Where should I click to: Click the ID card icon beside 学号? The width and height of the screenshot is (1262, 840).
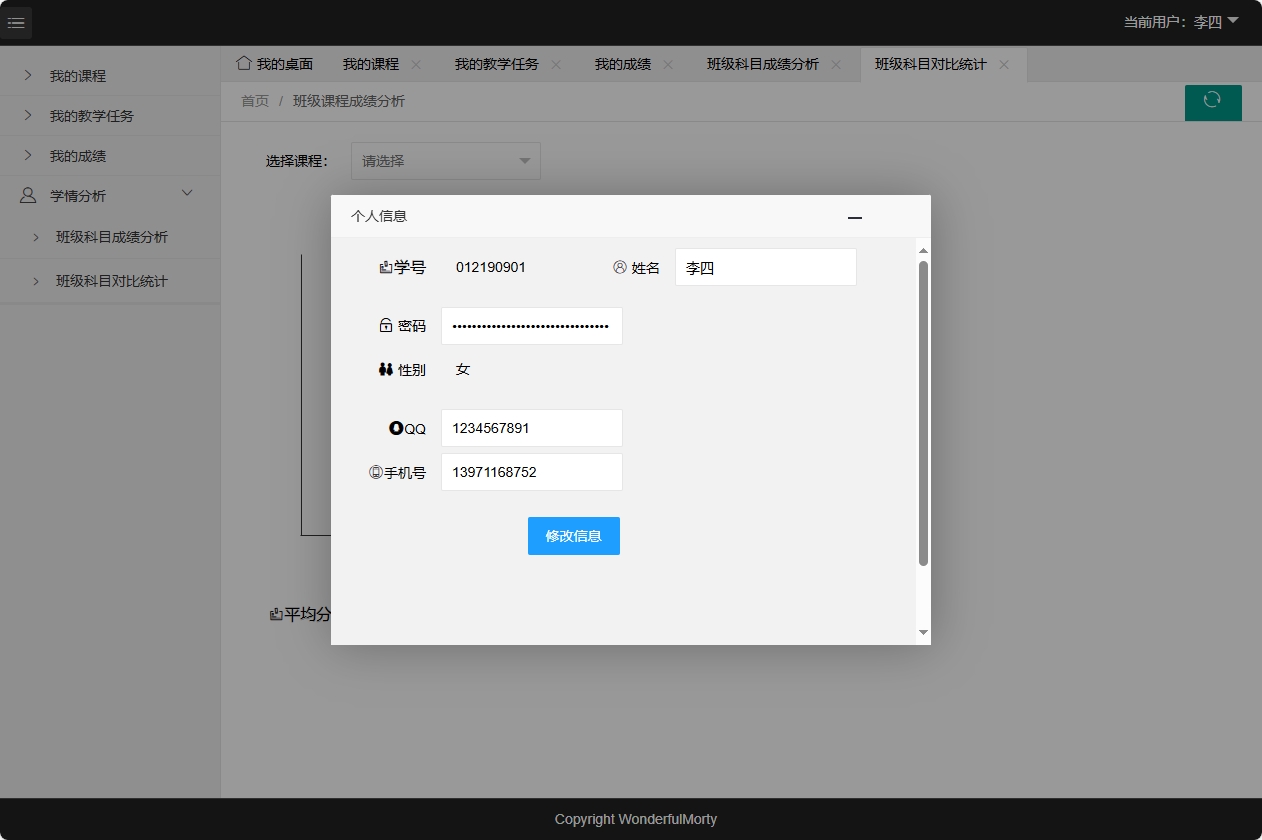tap(385, 265)
